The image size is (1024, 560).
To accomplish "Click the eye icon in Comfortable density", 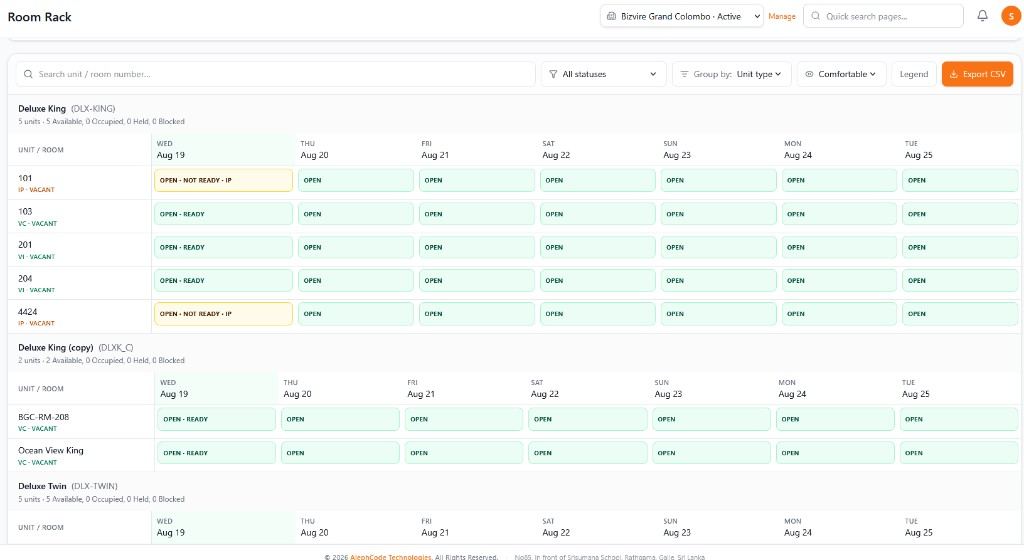I will point(809,74).
